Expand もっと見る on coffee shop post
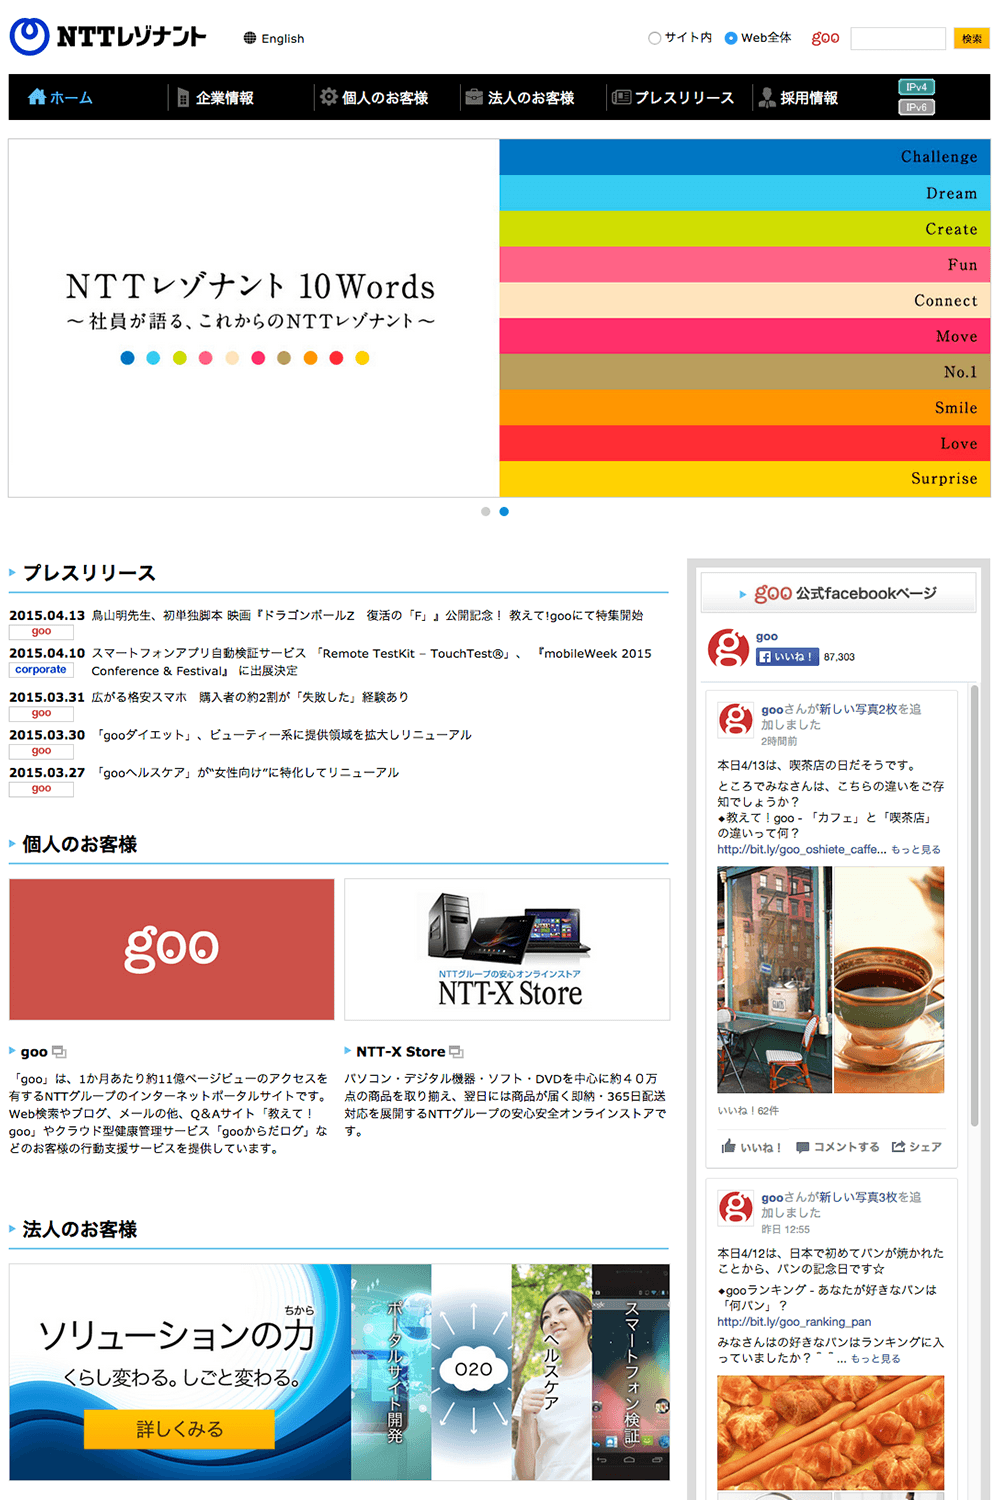The height and width of the screenshot is (1500, 999). tap(916, 850)
